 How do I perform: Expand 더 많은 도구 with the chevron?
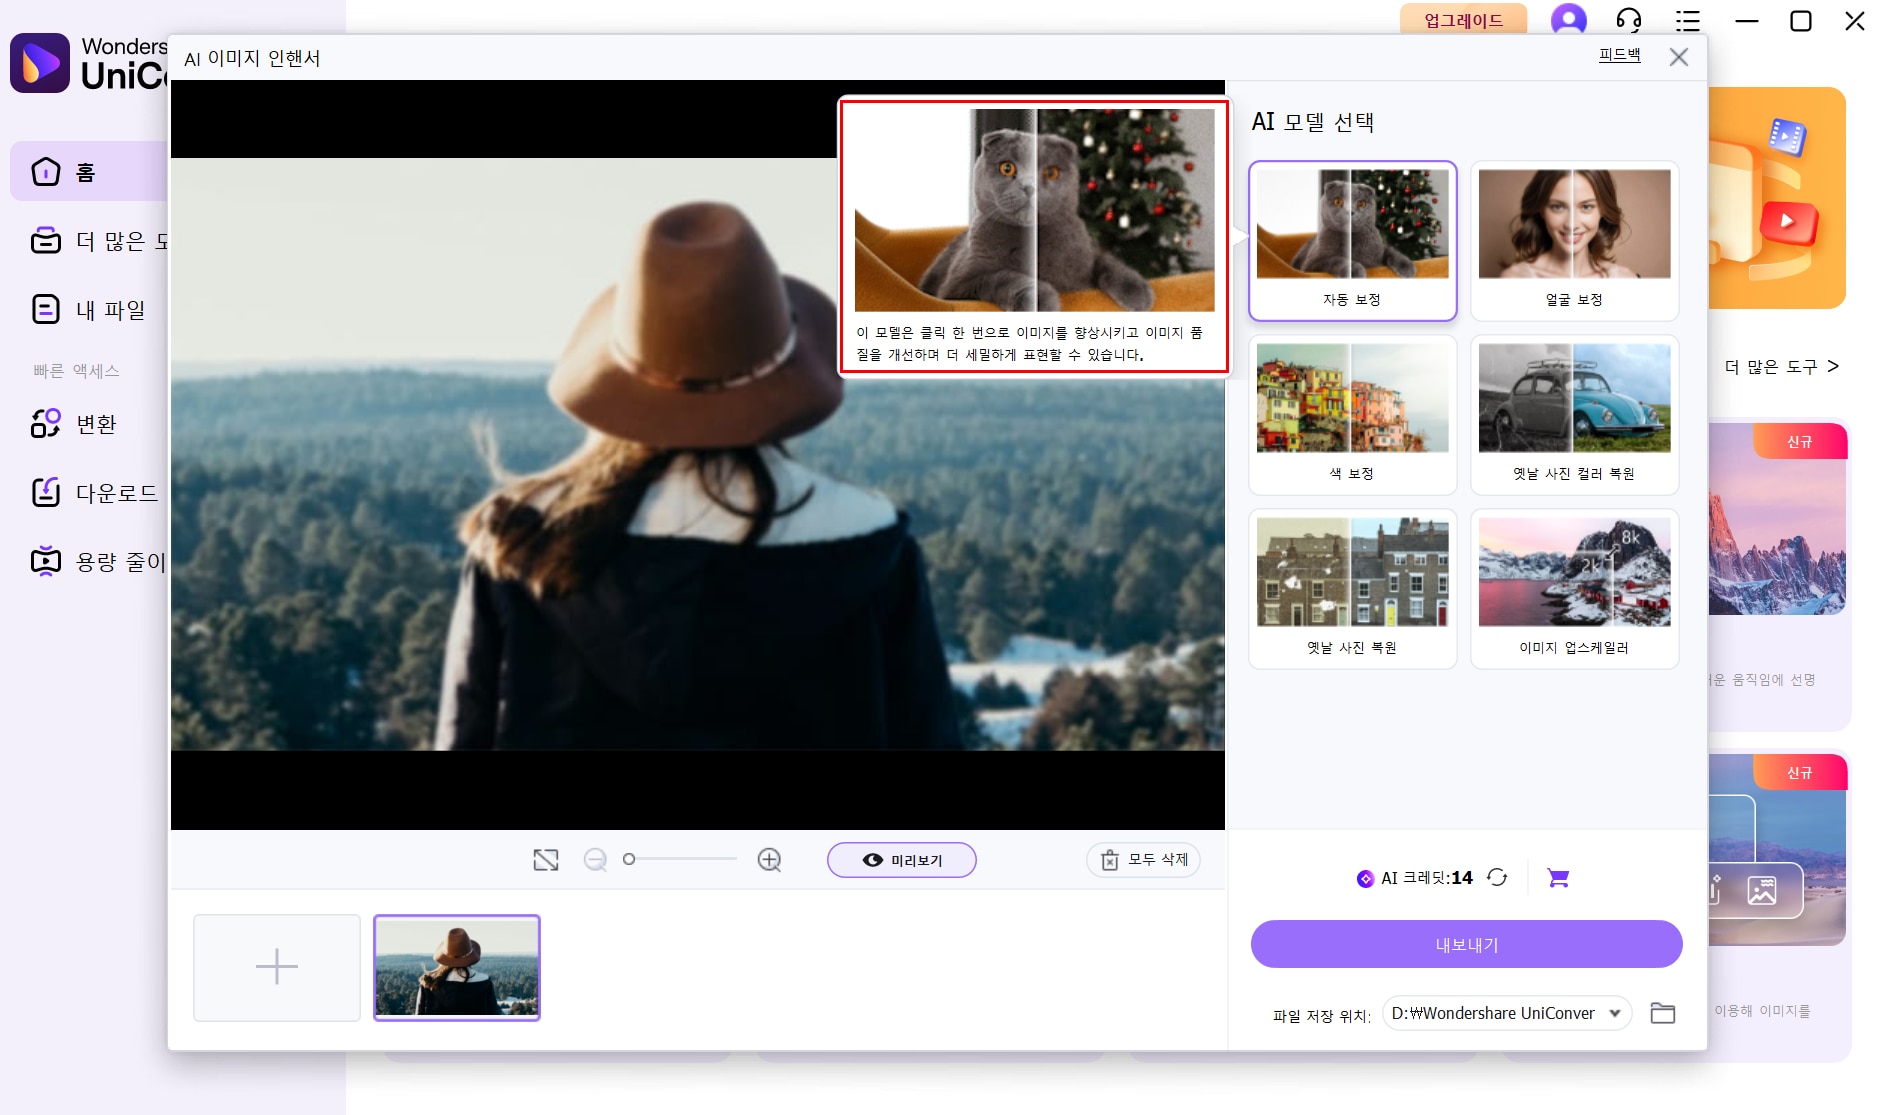pos(1834,367)
